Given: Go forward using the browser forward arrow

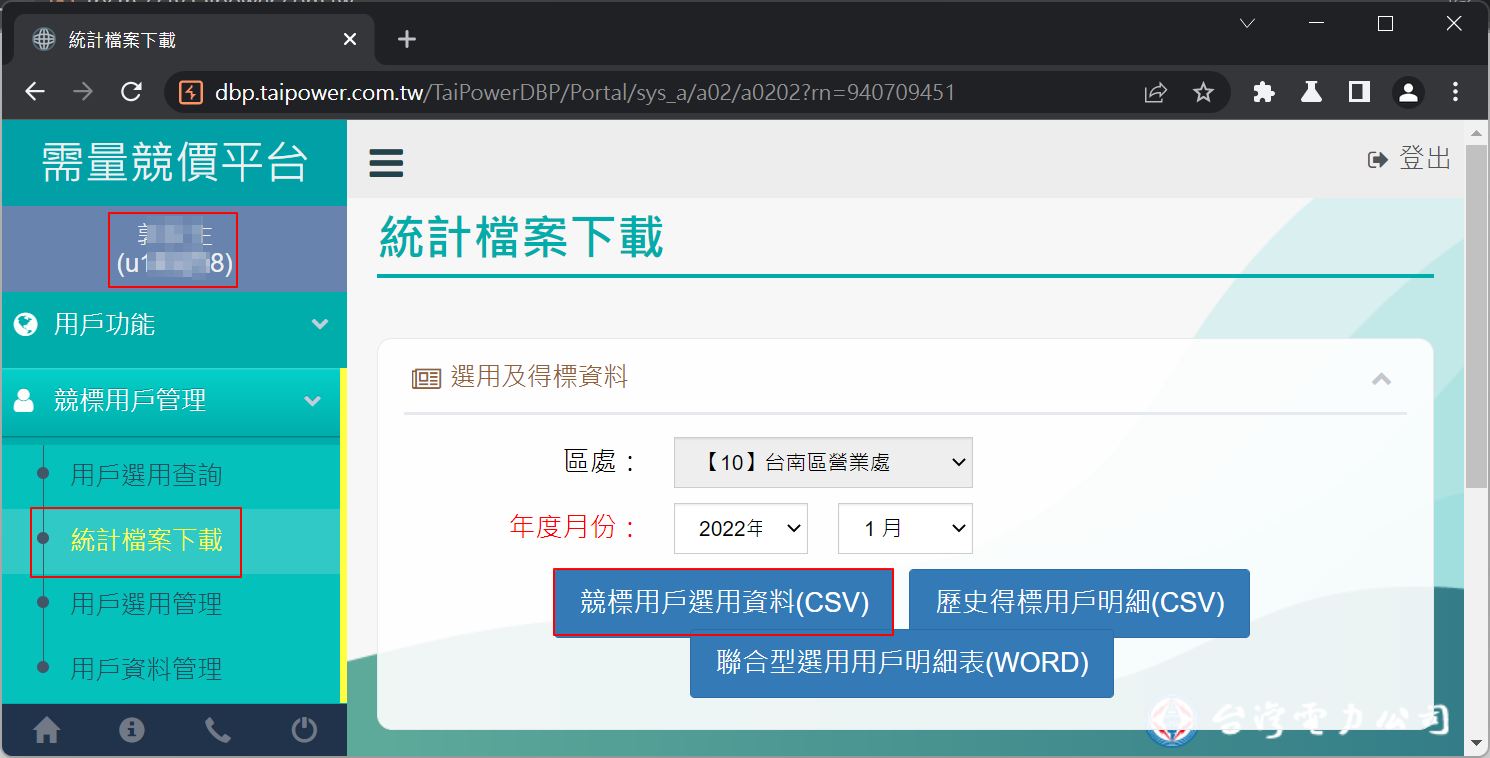Looking at the screenshot, I should pyautogui.click(x=83, y=92).
